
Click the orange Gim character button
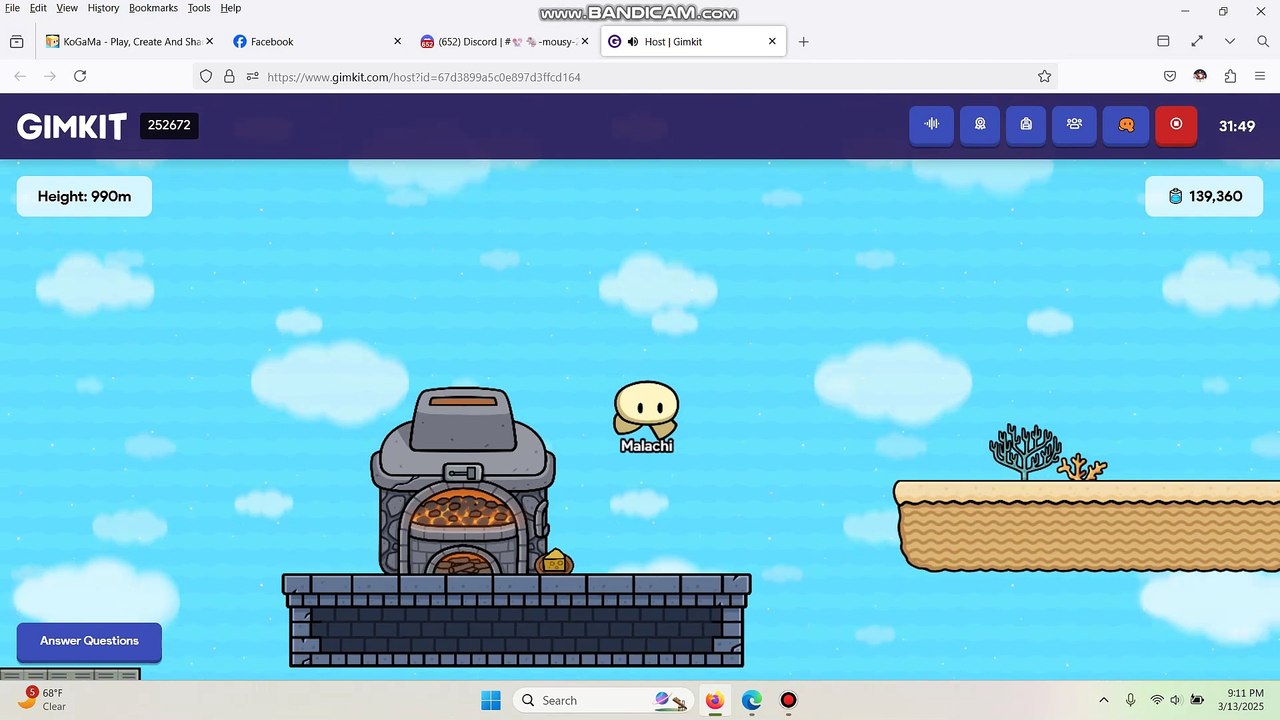click(x=1126, y=125)
